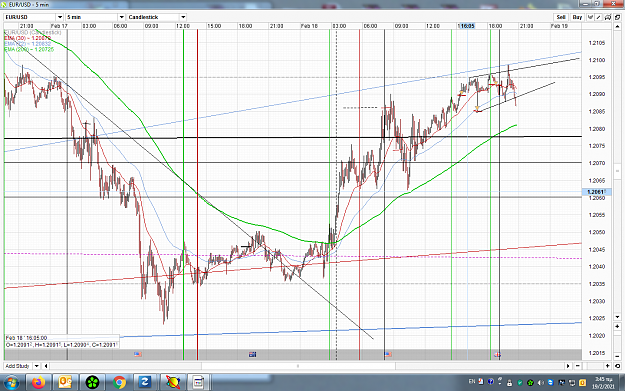
Task: Click the horizontal chart scrollbar thumb
Action: pos(298,366)
